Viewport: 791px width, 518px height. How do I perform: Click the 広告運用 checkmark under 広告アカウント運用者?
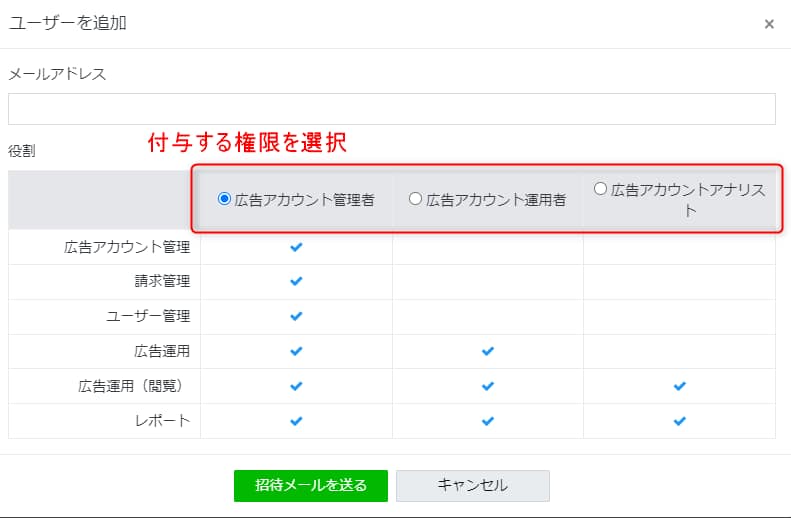pyautogui.click(x=488, y=351)
